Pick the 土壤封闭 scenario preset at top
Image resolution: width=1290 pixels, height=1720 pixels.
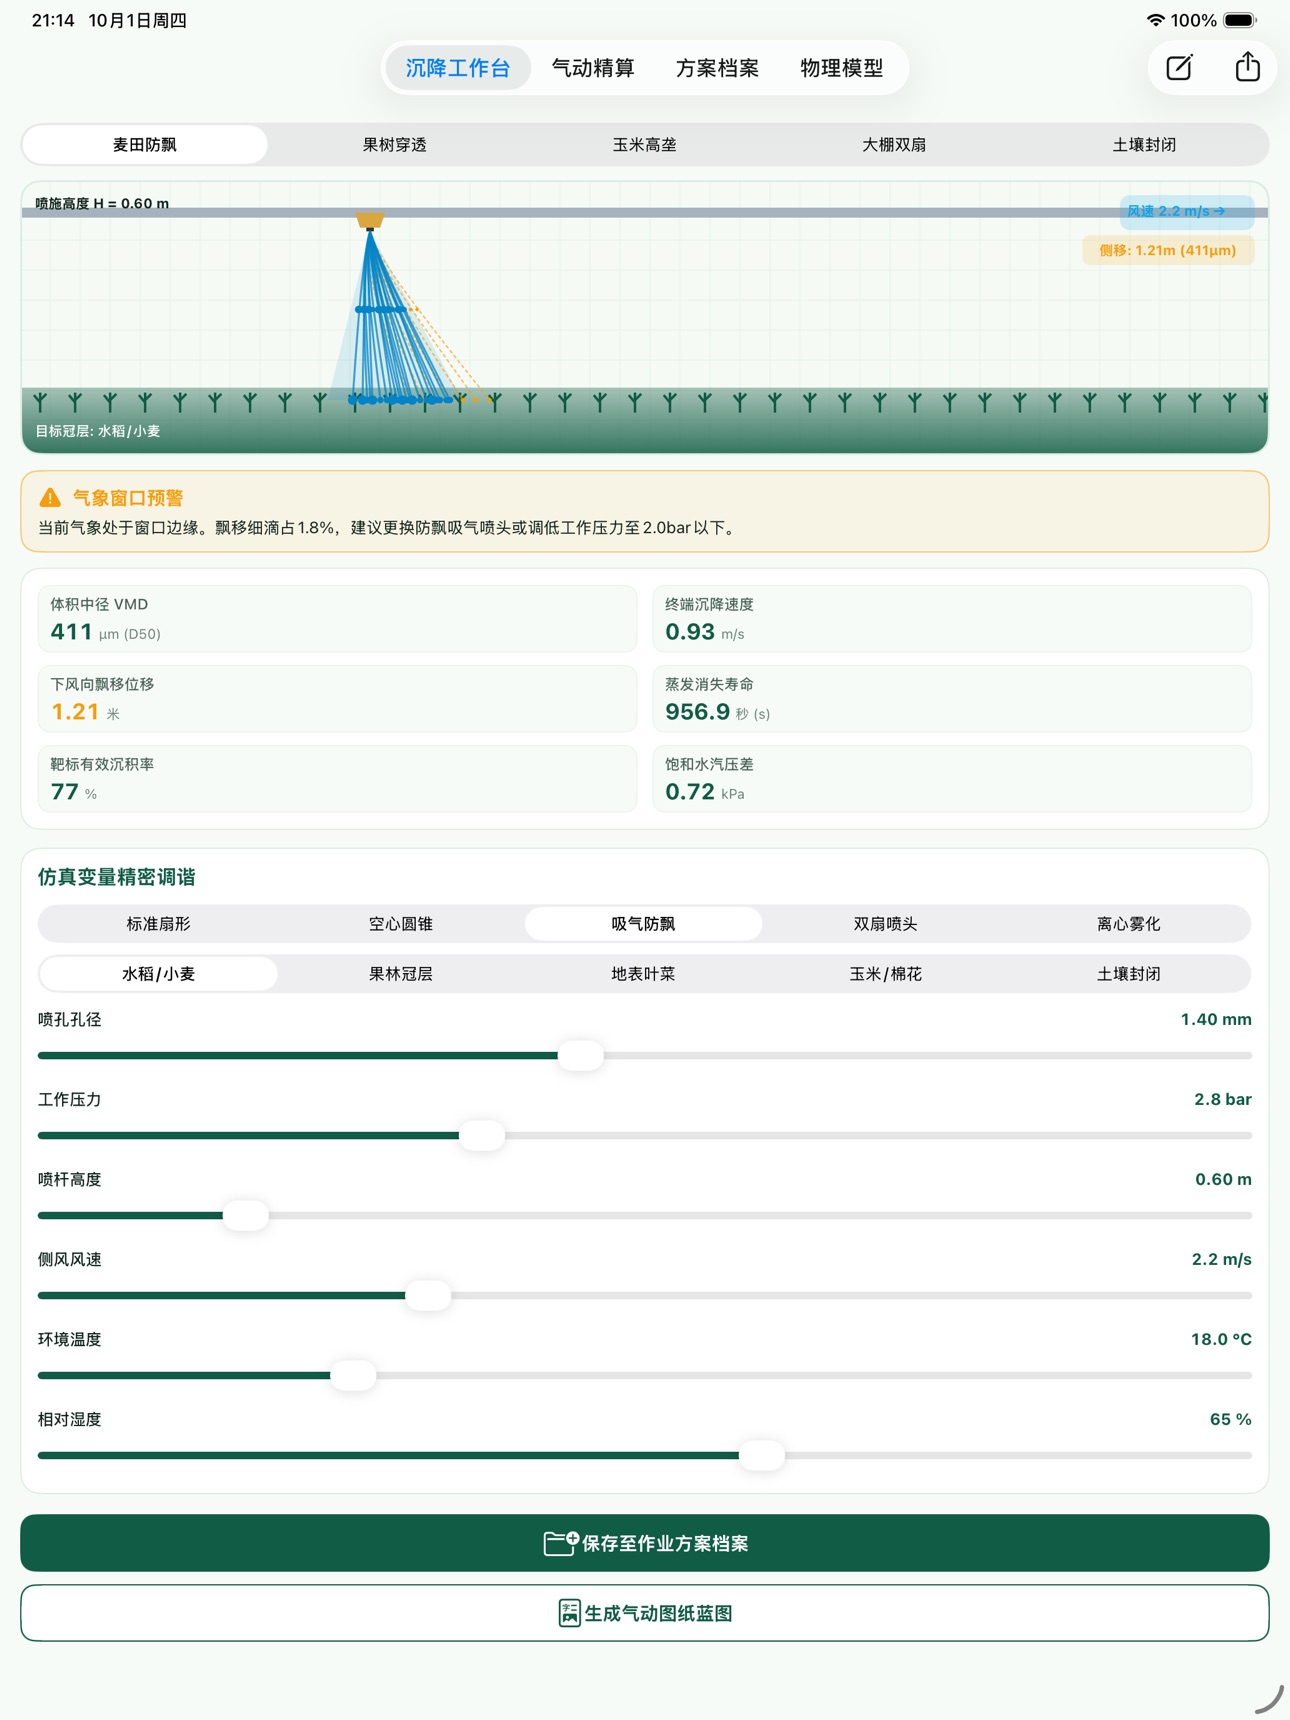[x=1144, y=145]
